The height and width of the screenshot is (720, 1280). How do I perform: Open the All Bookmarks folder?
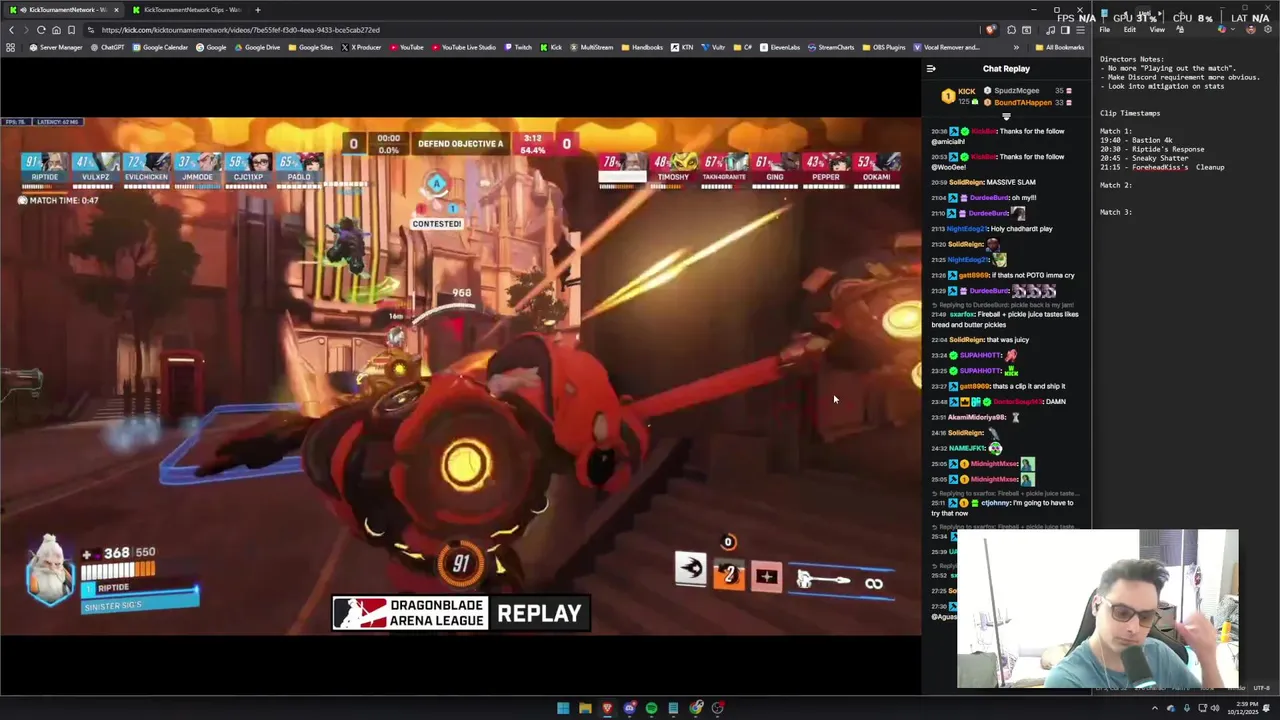click(1060, 47)
